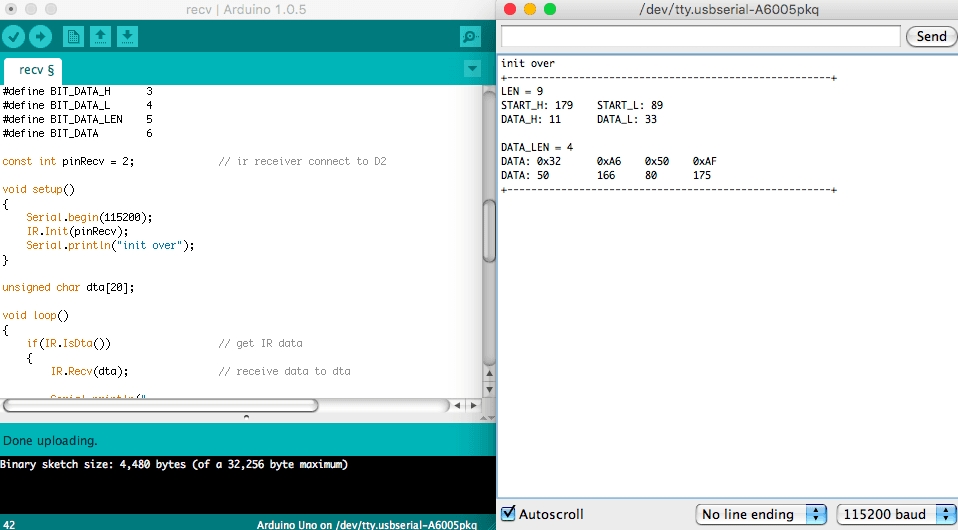Screen dimensions: 958x530
Task: Open the Serial Monitor magnifier icon
Action: tap(470, 37)
